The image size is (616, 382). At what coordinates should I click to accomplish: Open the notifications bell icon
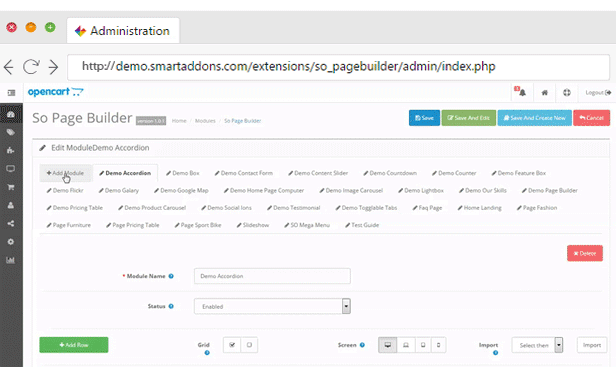521,92
